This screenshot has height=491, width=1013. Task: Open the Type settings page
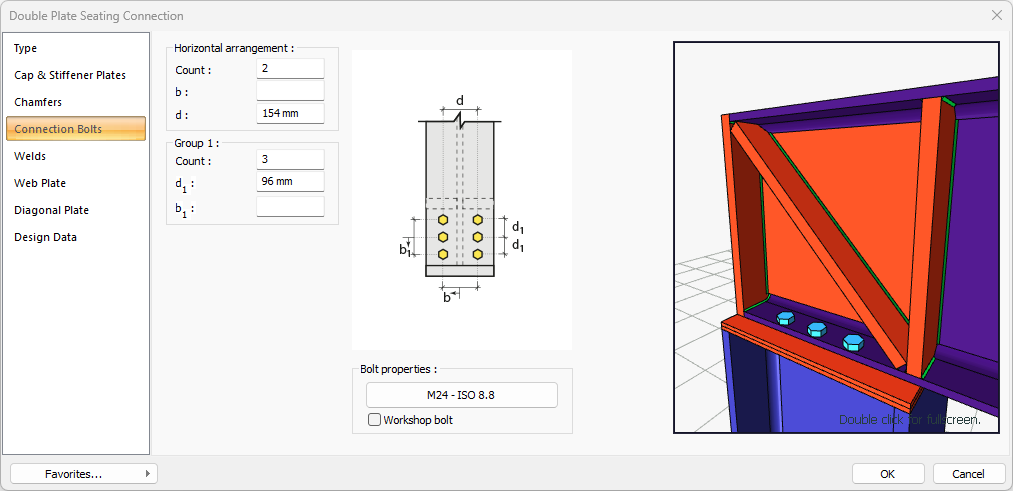26,48
